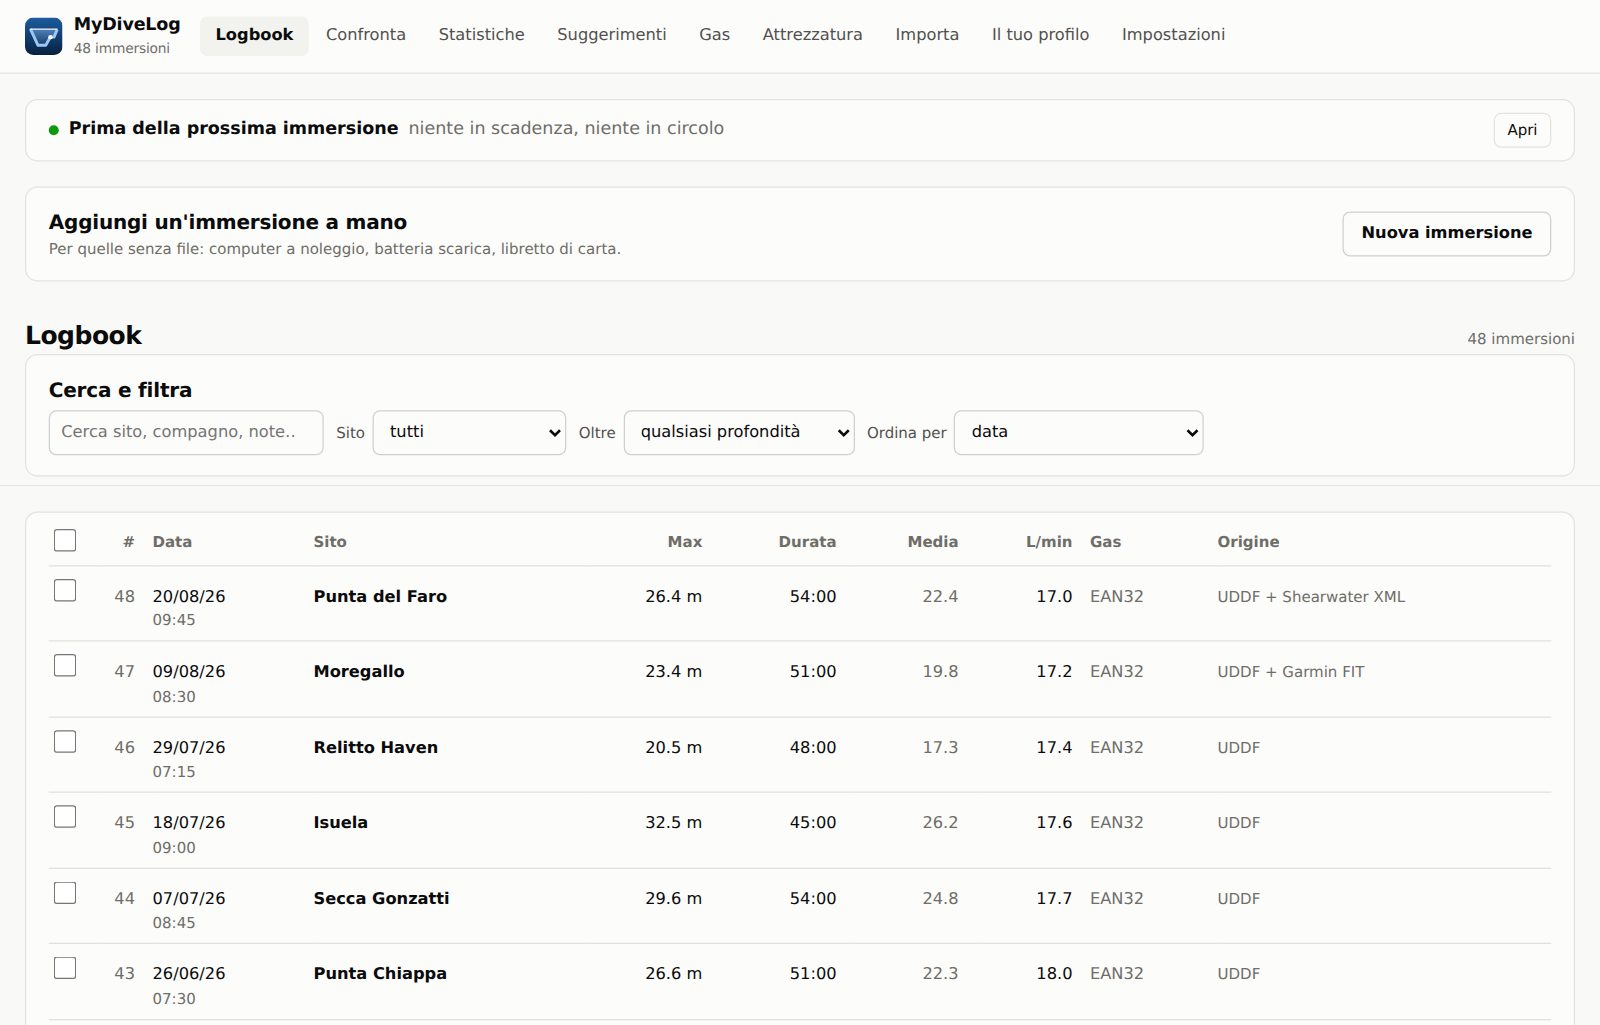1600x1025 pixels.
Task: Click the 20/08/26 date cell
Action: (189, 596)
